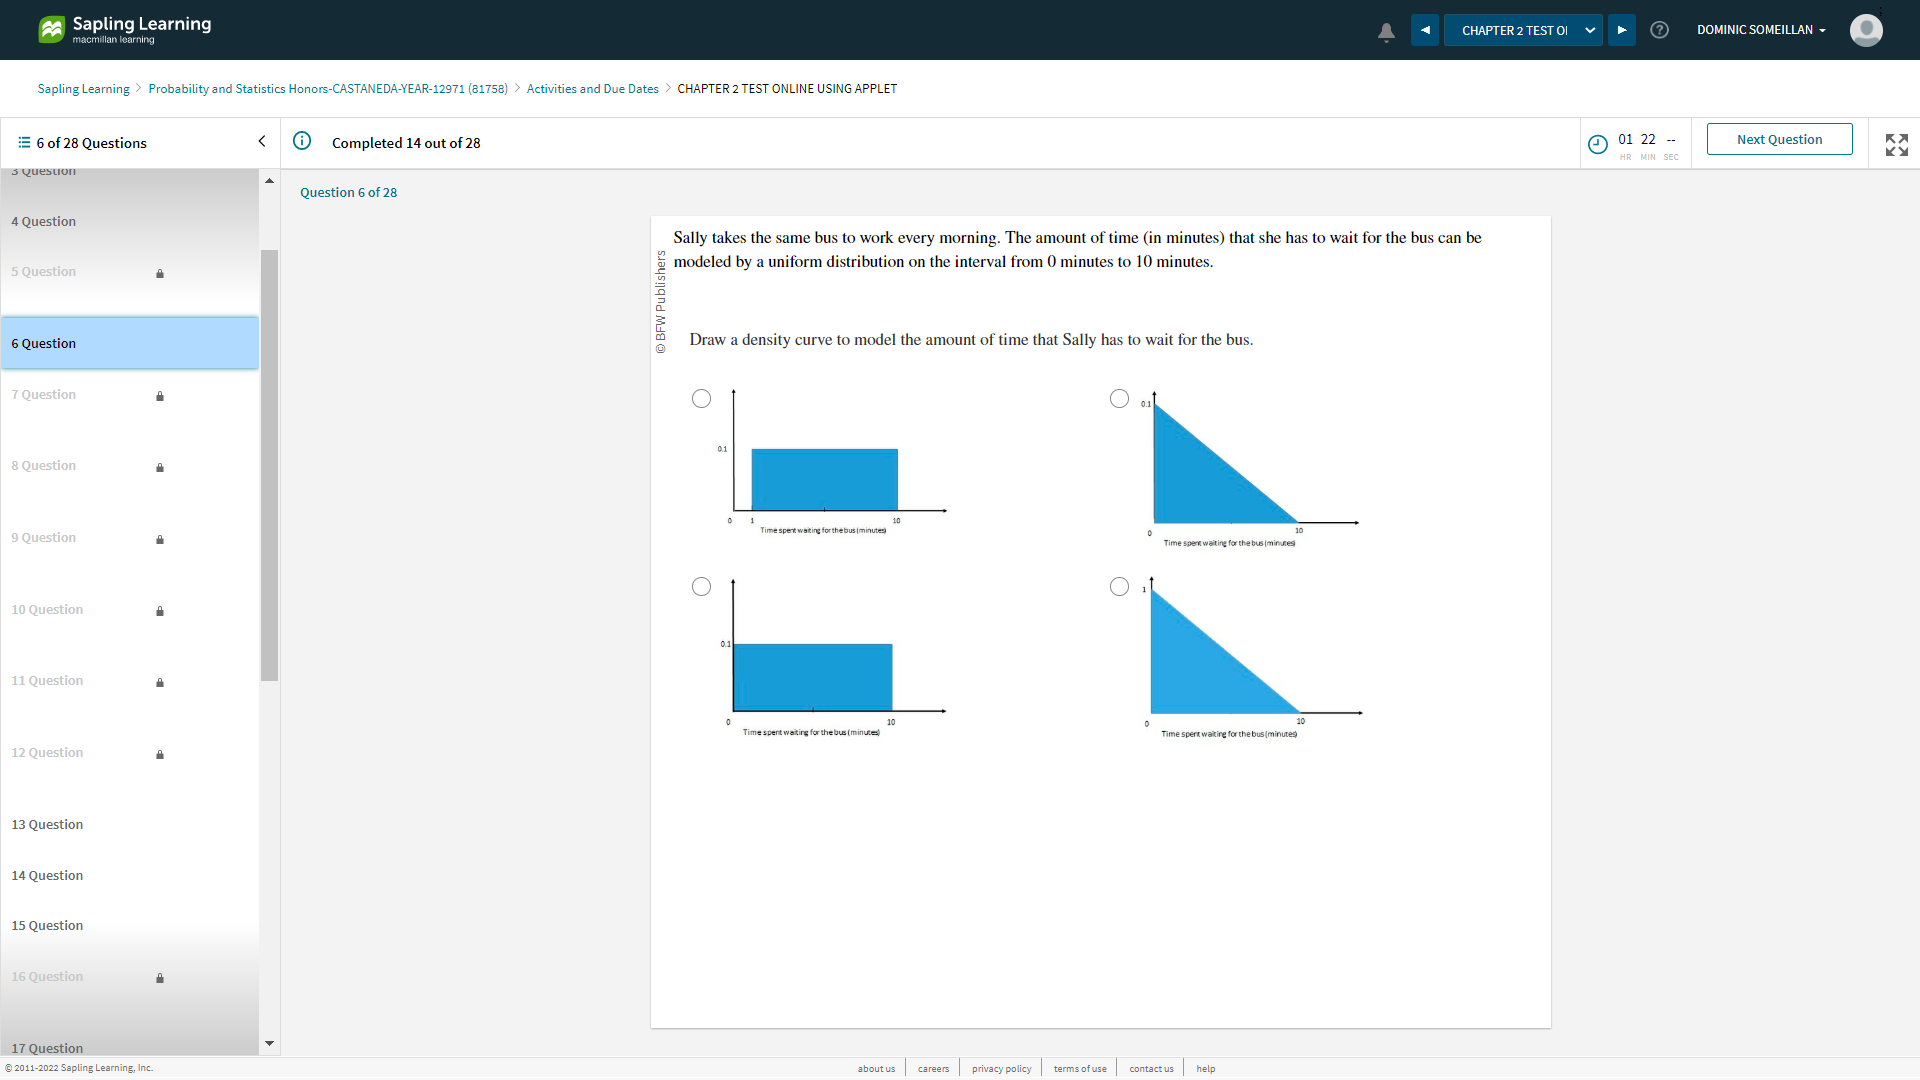This screenshot has width=1920, height=1080.
Task: Click the completion info icon
Action: [x=302, y=141]
